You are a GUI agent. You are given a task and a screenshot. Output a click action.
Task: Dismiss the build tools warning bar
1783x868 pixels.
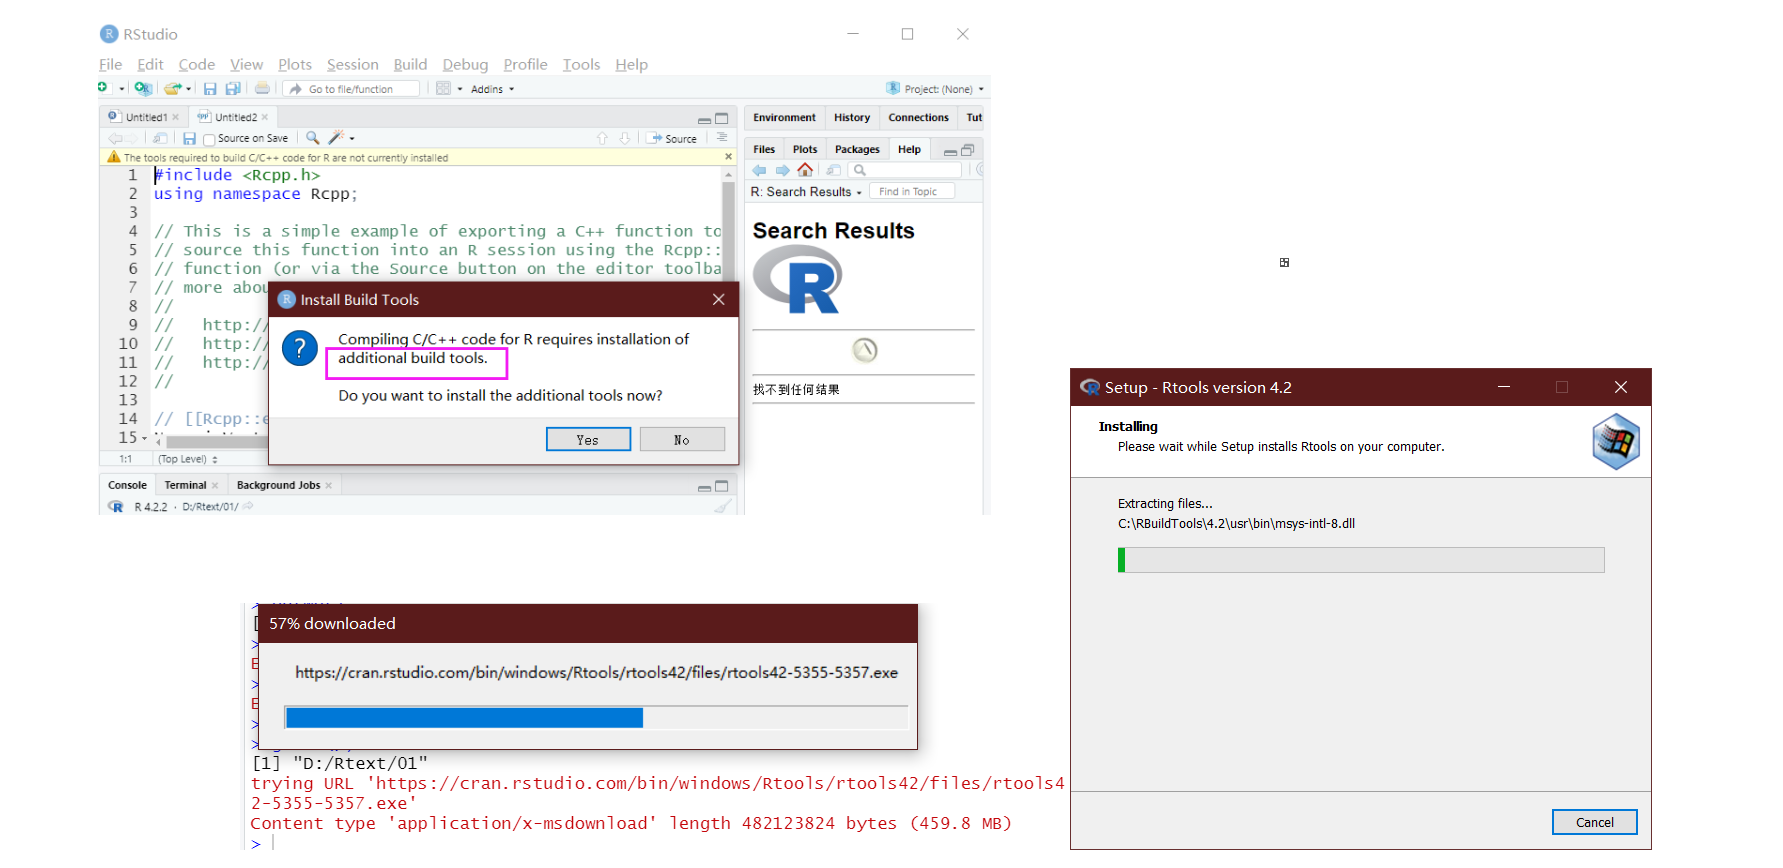pyautogui.click(x=728, y=157)
